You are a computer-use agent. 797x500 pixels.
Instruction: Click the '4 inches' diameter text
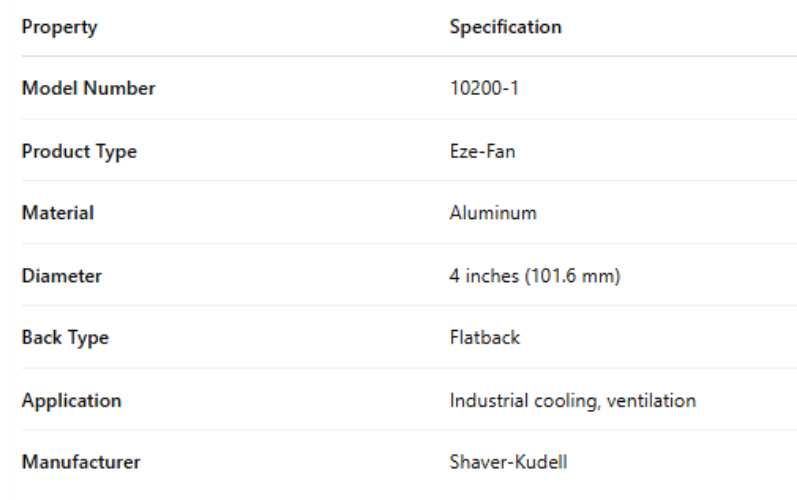coord(482,276)
